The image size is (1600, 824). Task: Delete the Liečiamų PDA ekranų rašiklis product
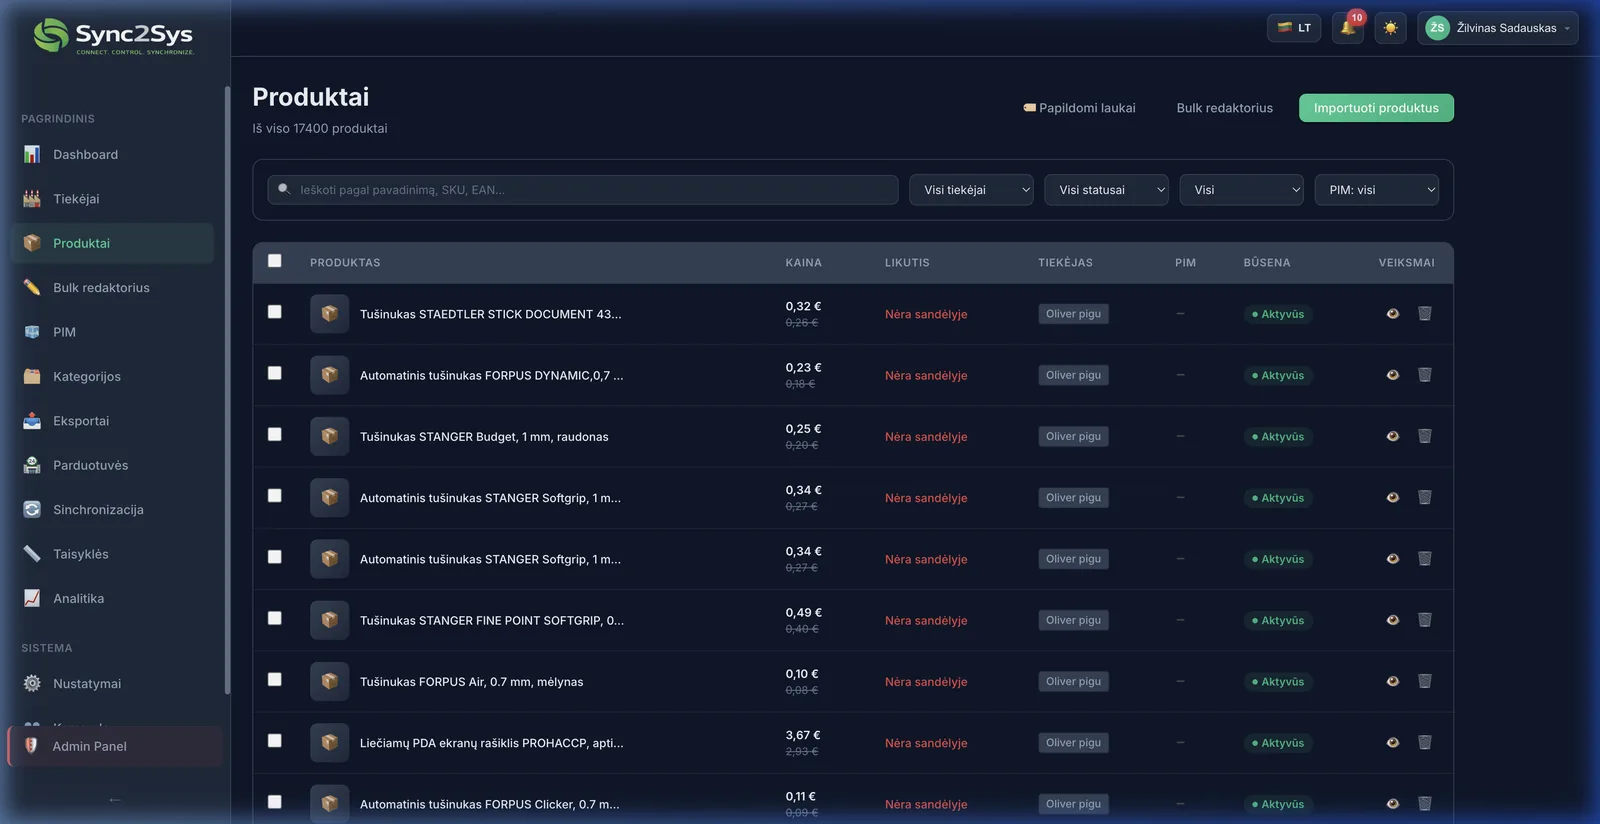tap(1425, 742)
